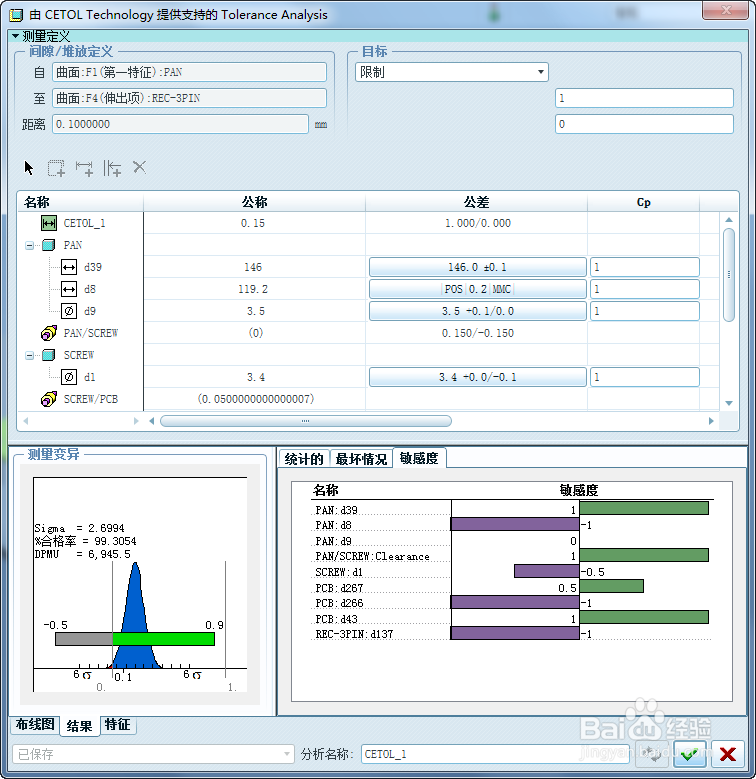
Task: Open the 已保存 dropdown list
Action: pos(153,754)
